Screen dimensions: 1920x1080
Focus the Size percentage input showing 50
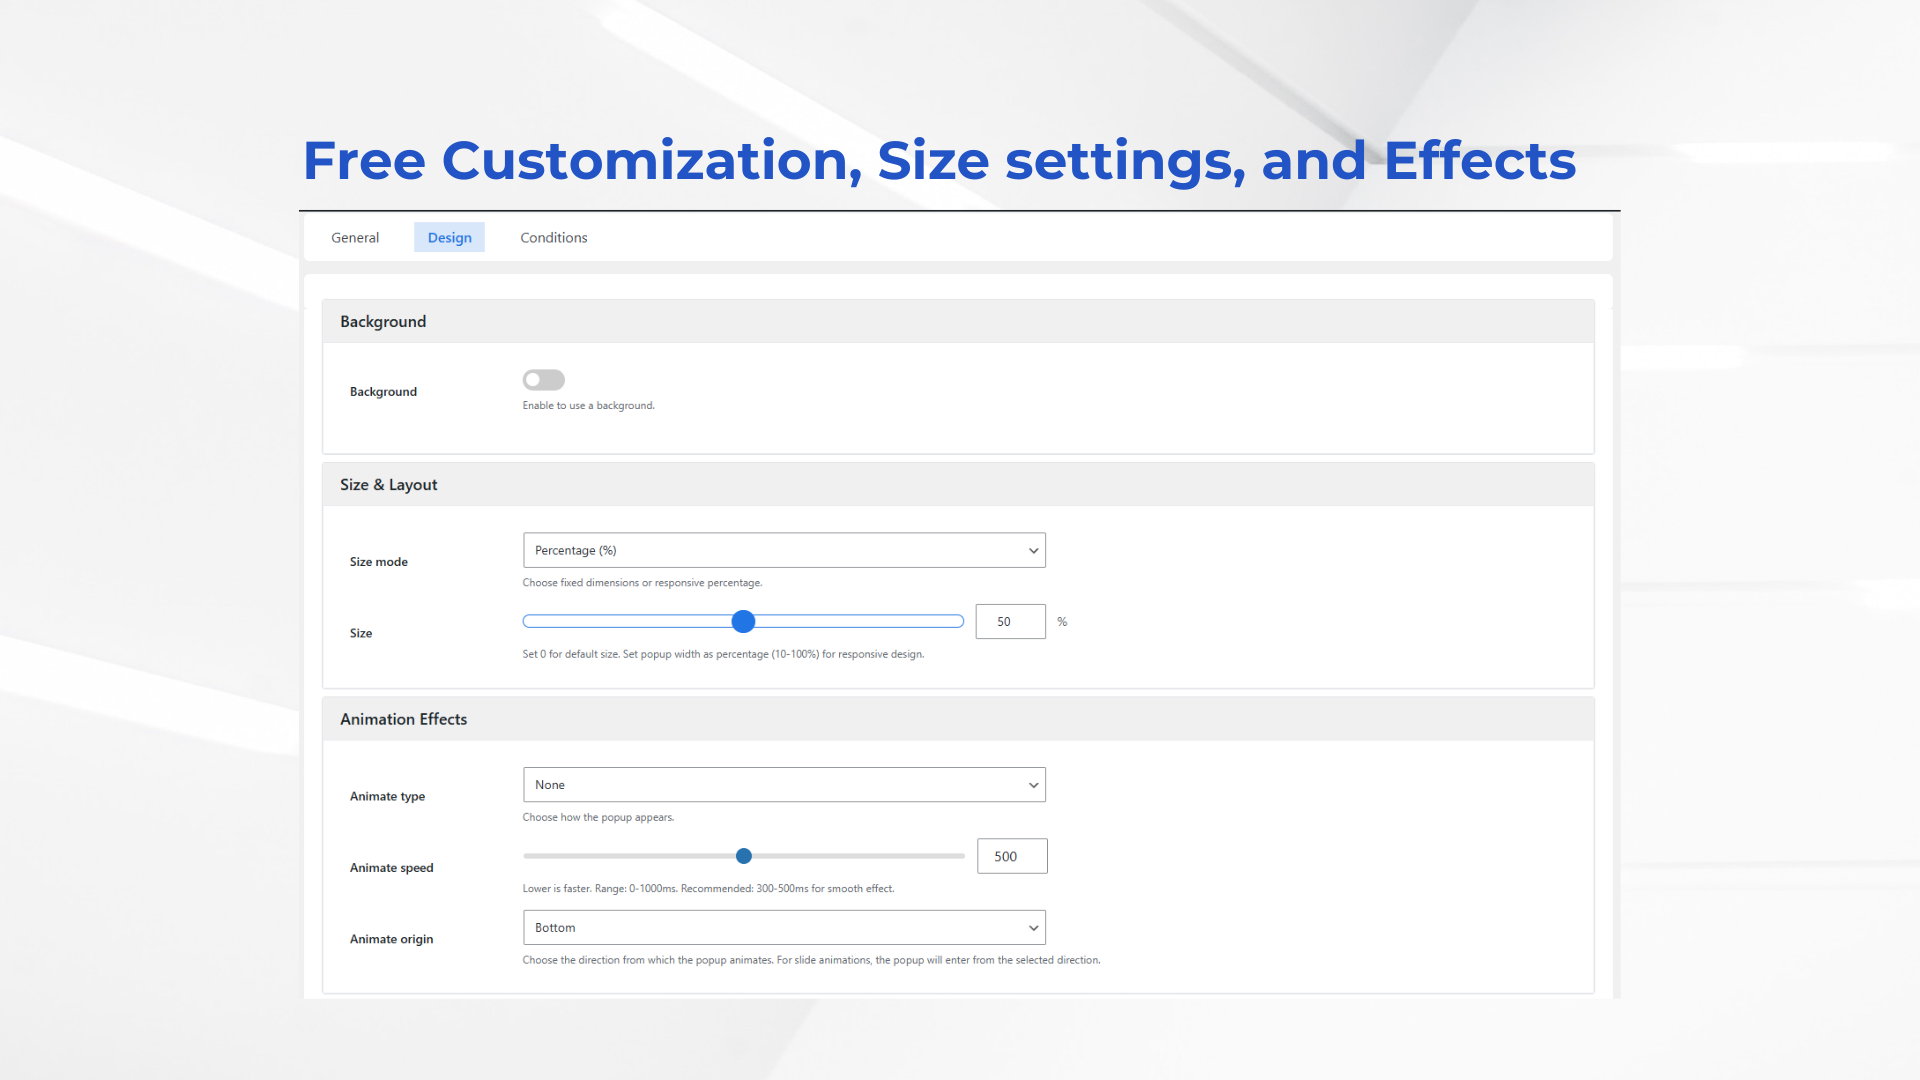coord(1009,622)
